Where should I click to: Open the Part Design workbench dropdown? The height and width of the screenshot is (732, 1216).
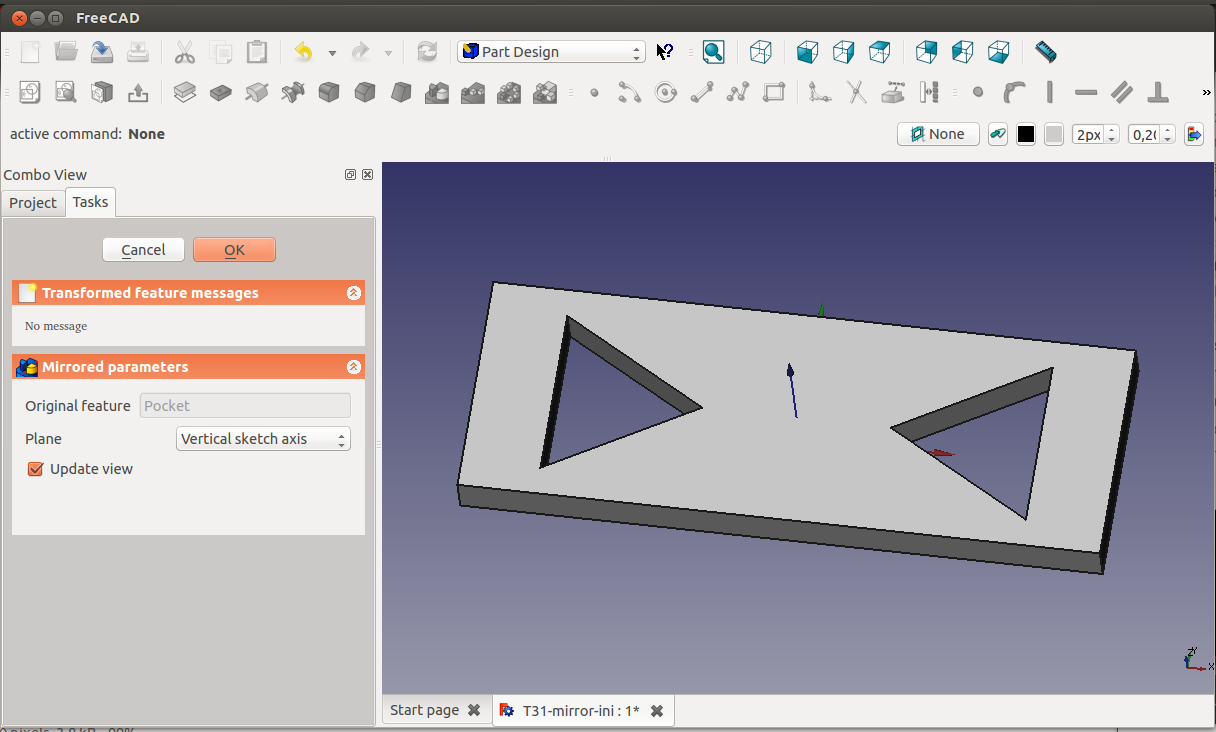coord(551,52)
